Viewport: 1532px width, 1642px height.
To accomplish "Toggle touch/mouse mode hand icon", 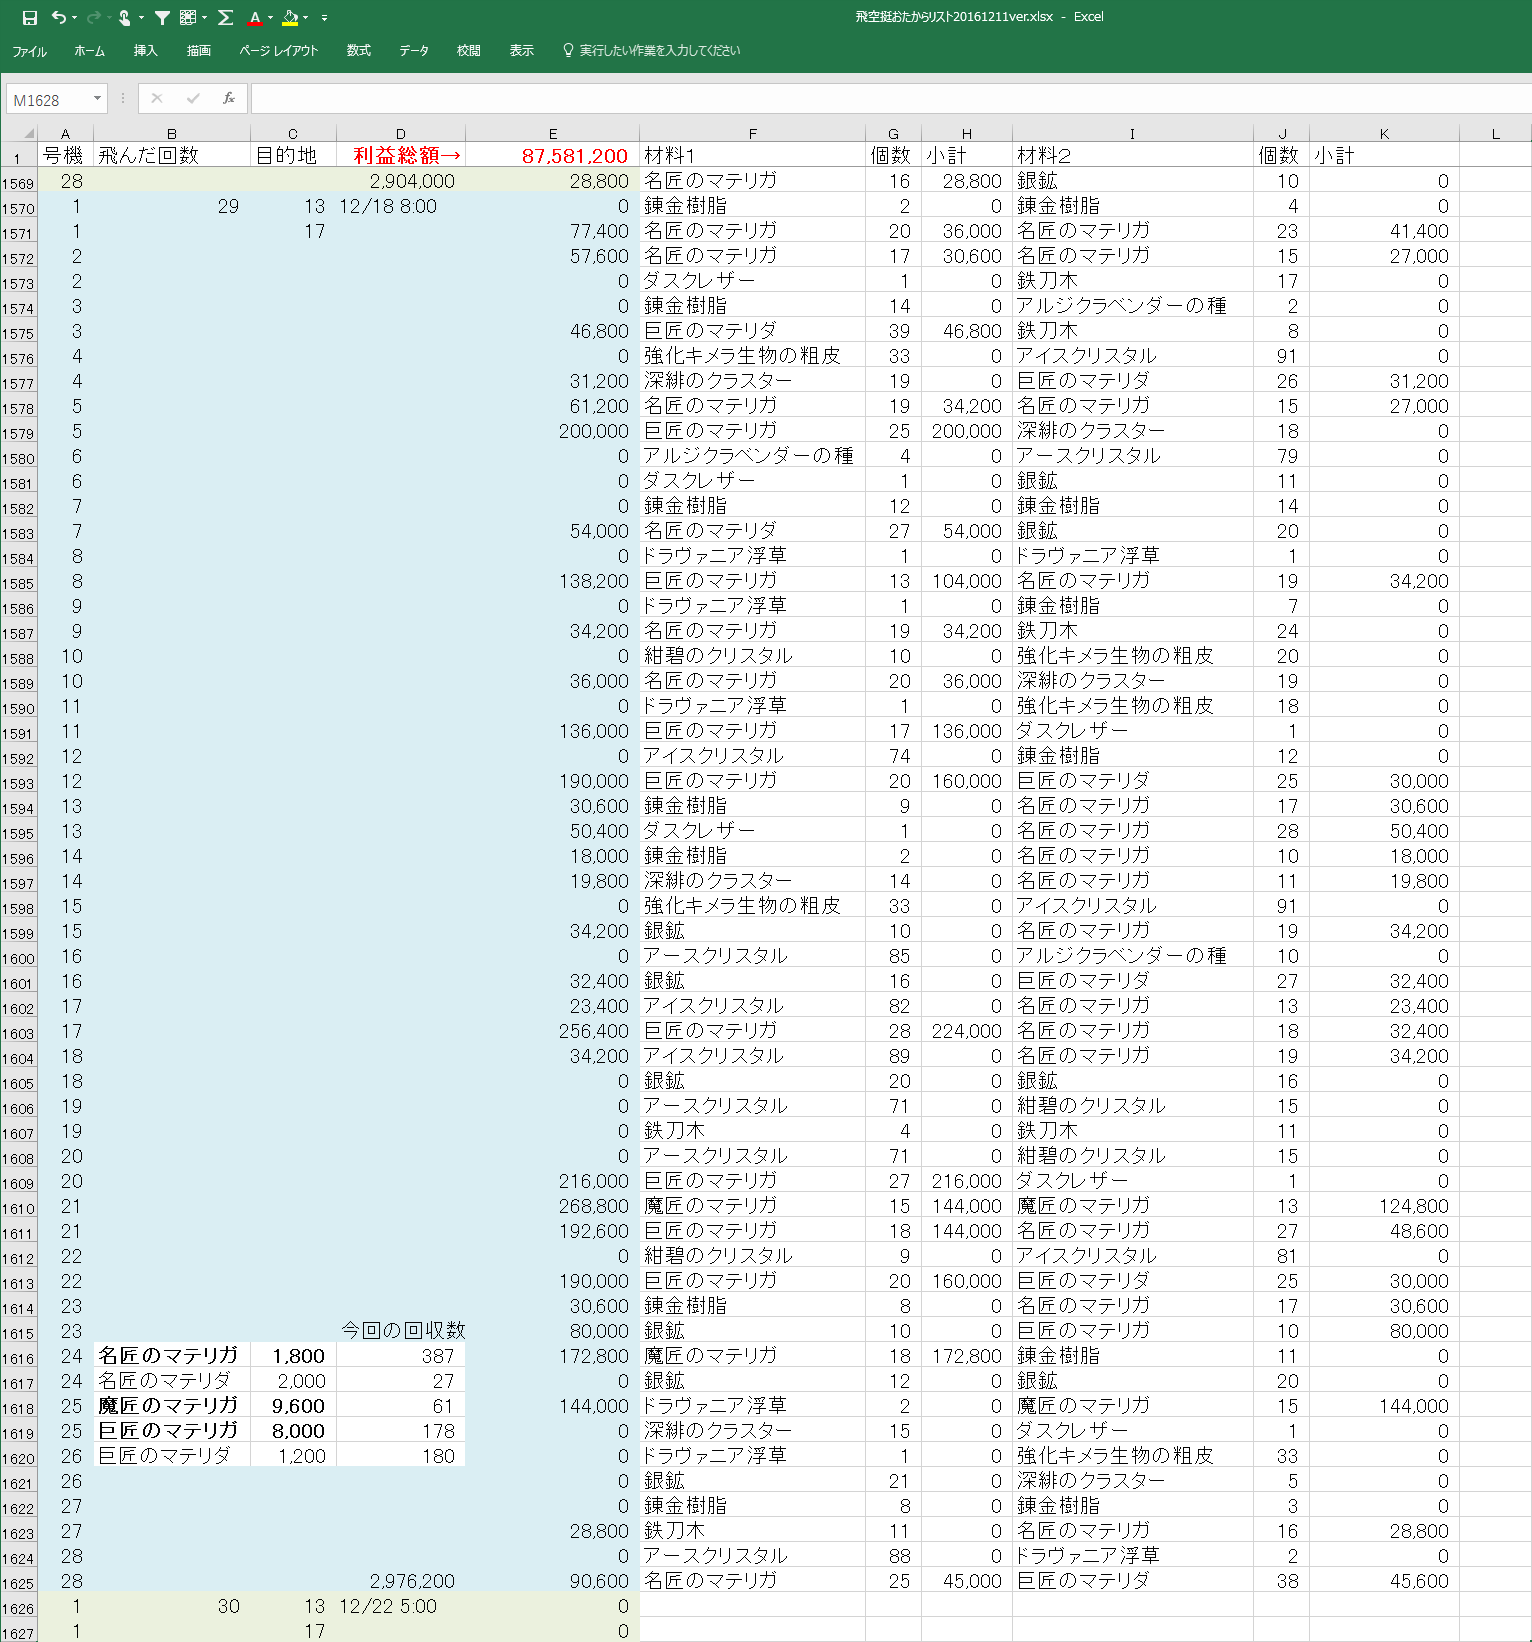I will coord(125,17).
